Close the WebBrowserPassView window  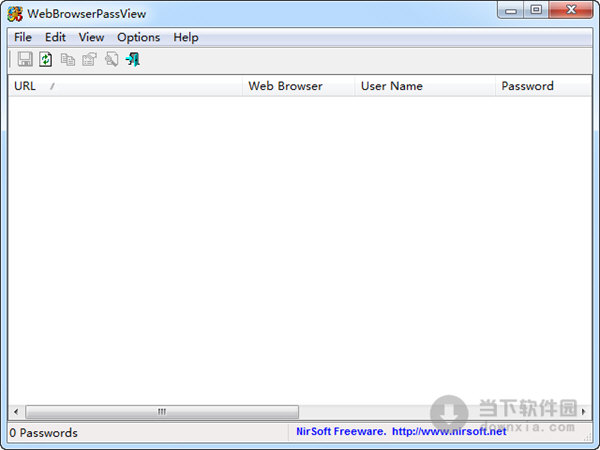coord(571,10)
